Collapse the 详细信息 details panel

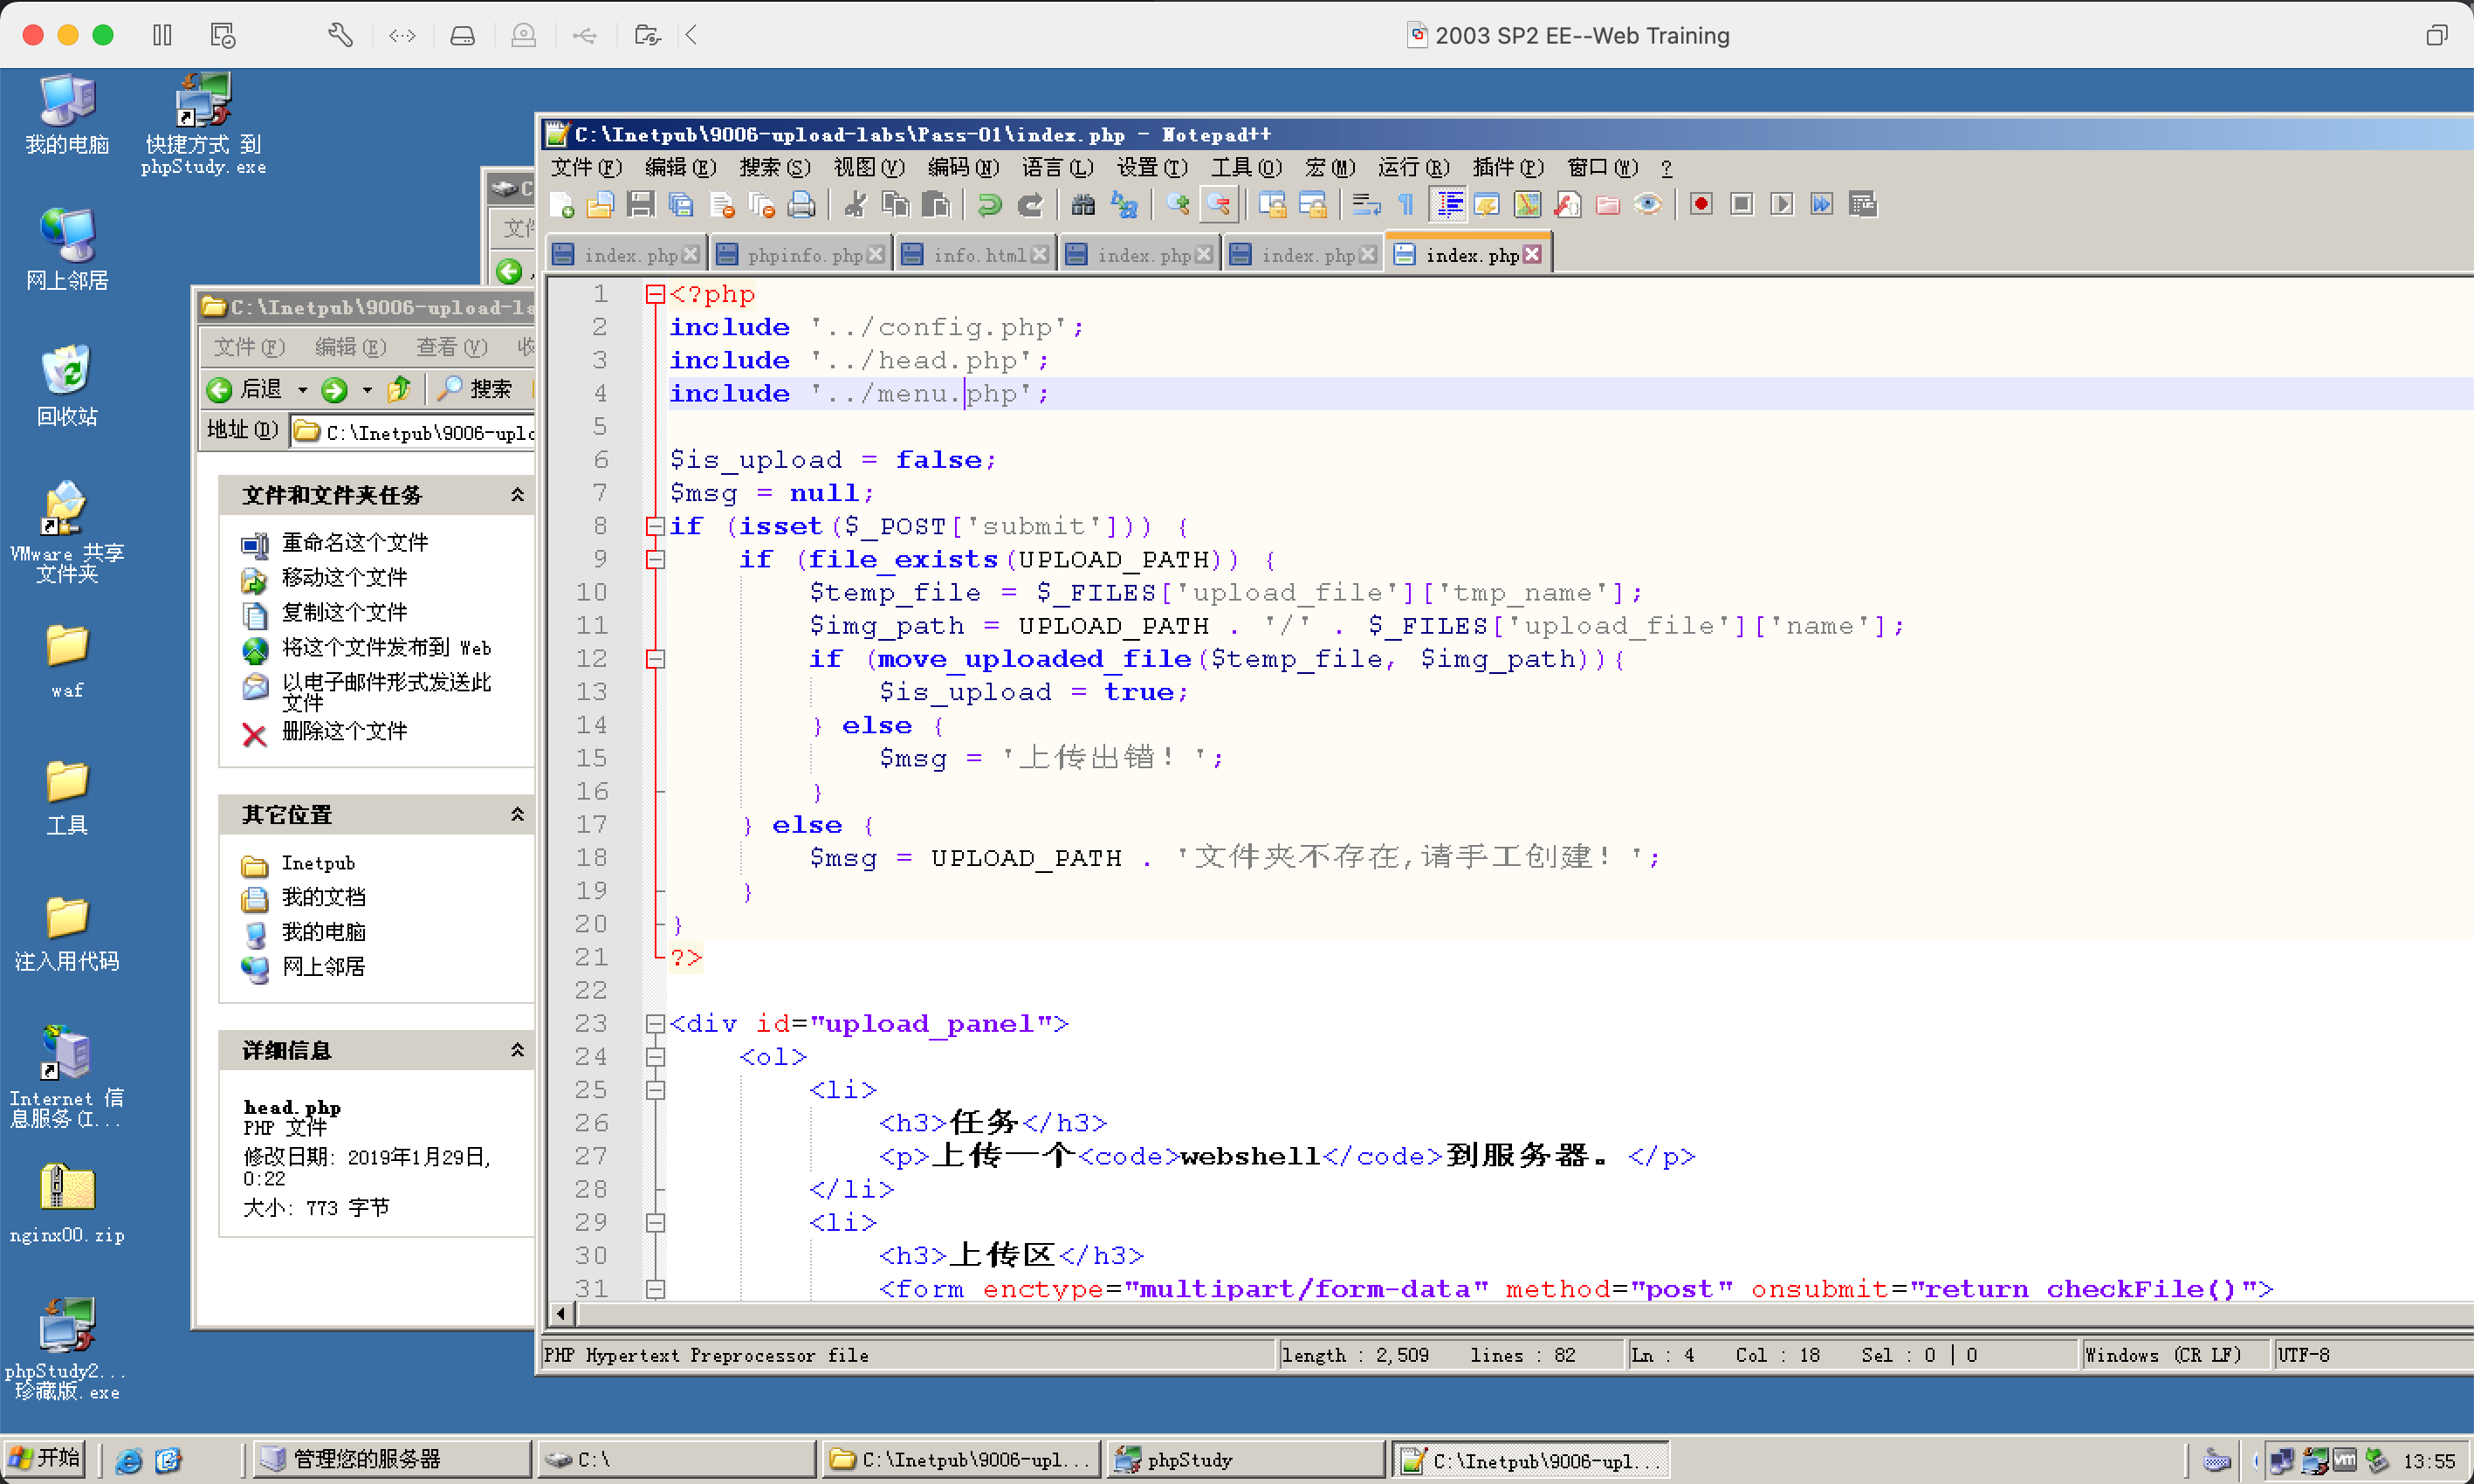coord(518,1050)
